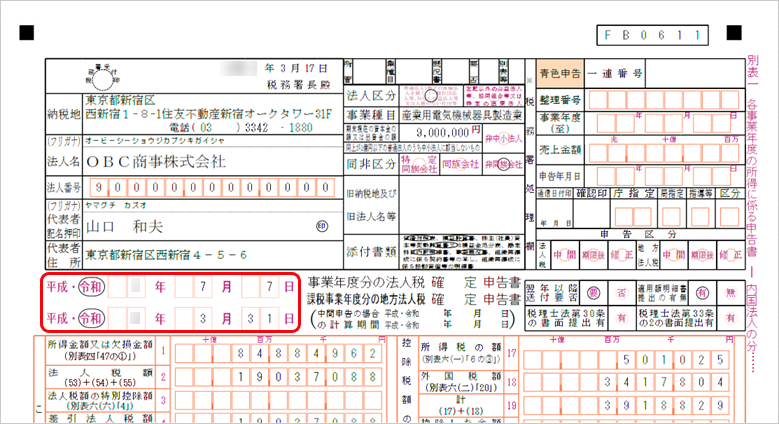Click the 青色申告 label cell
The width and height of the screenshot is (779, 424).
click(x=560, y=74)
